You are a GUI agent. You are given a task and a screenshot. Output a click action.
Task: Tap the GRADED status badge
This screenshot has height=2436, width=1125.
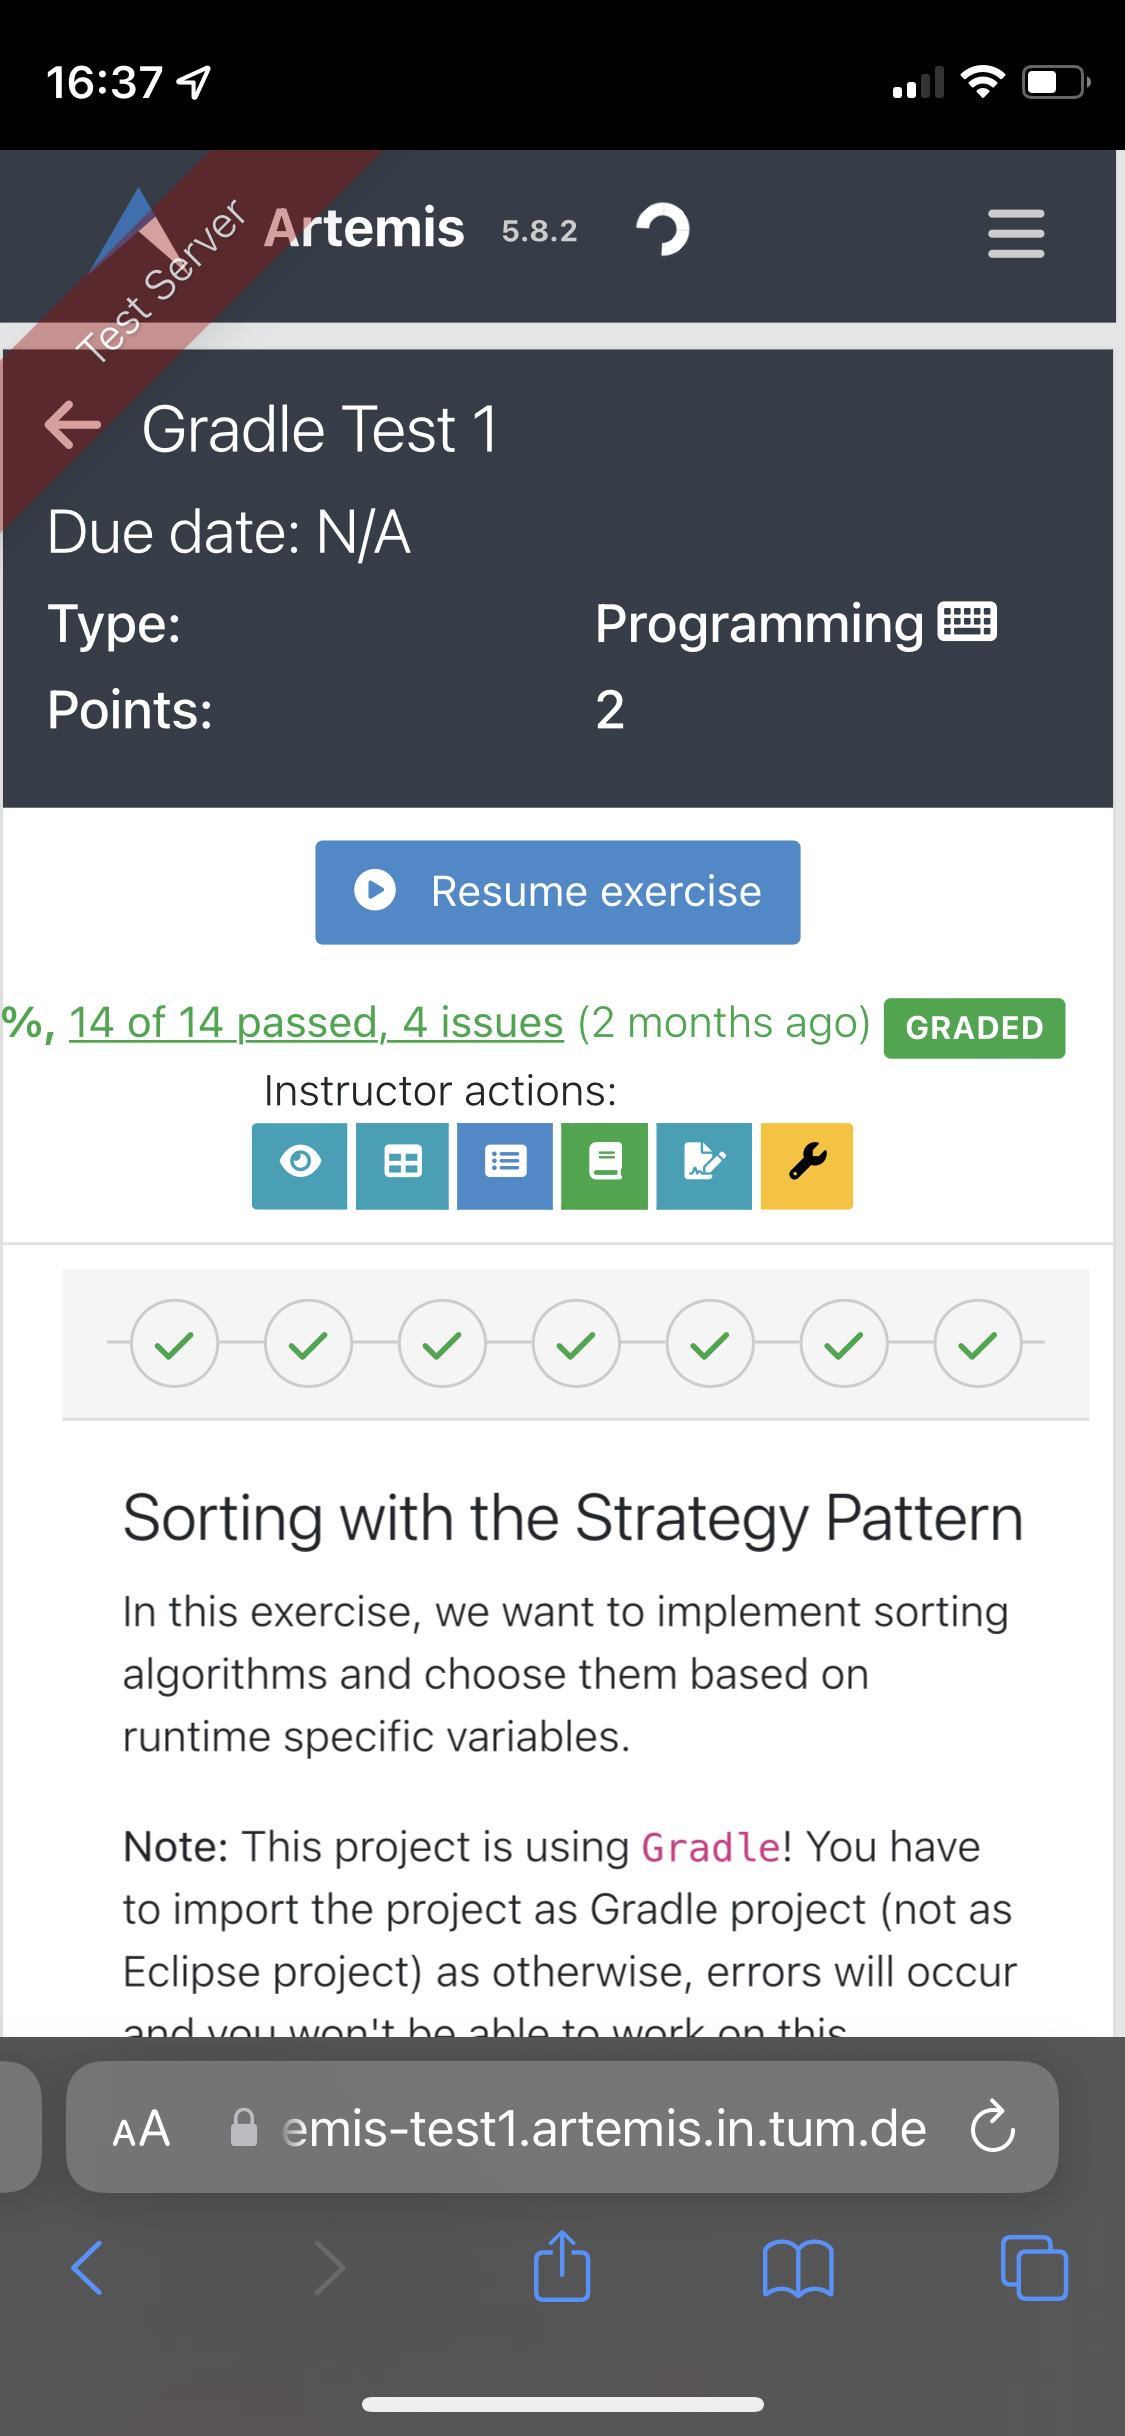coord(973,1026)
